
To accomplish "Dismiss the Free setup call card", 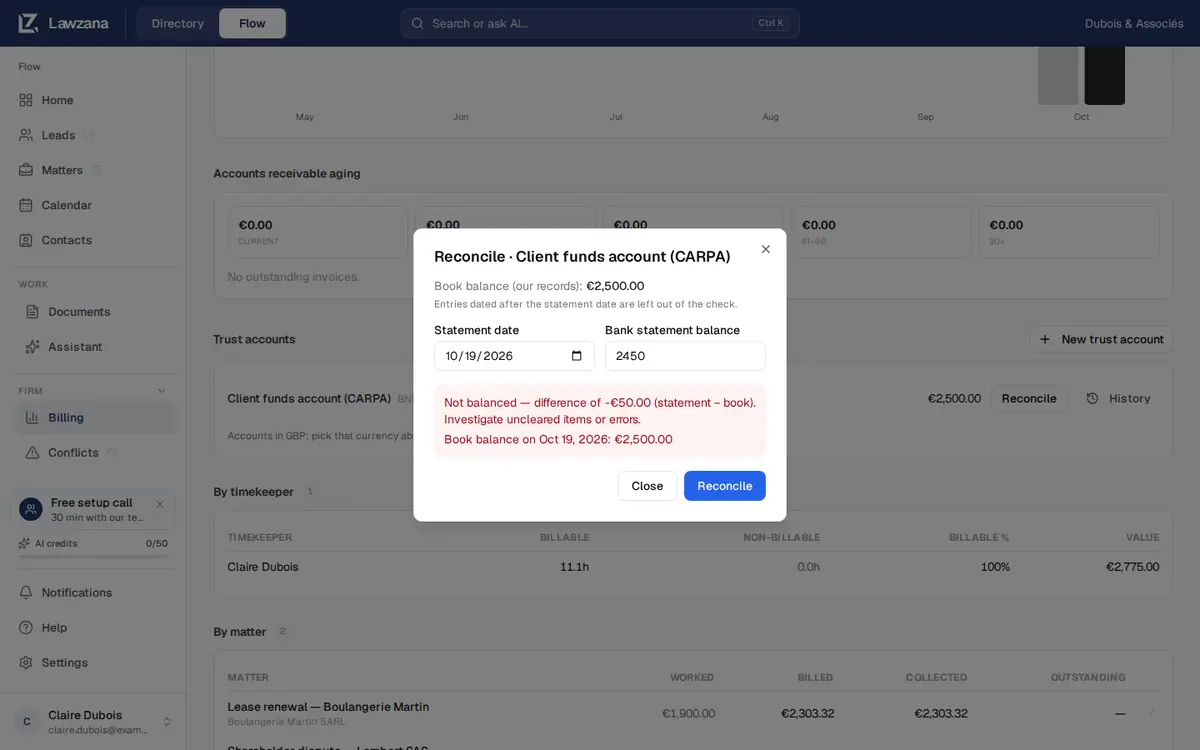I will [160, 504].
